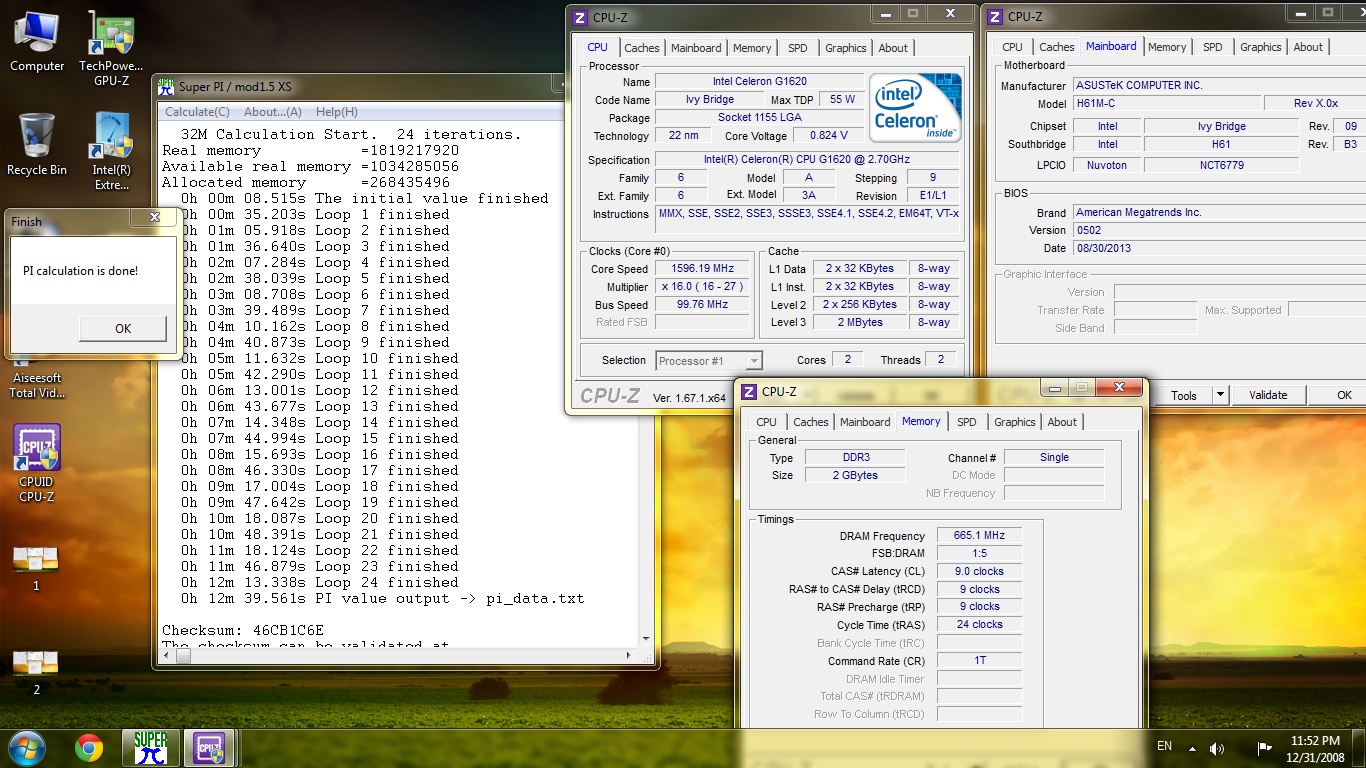Click the Validate button
1366x768 pixels.
(x=1268, y=395)
